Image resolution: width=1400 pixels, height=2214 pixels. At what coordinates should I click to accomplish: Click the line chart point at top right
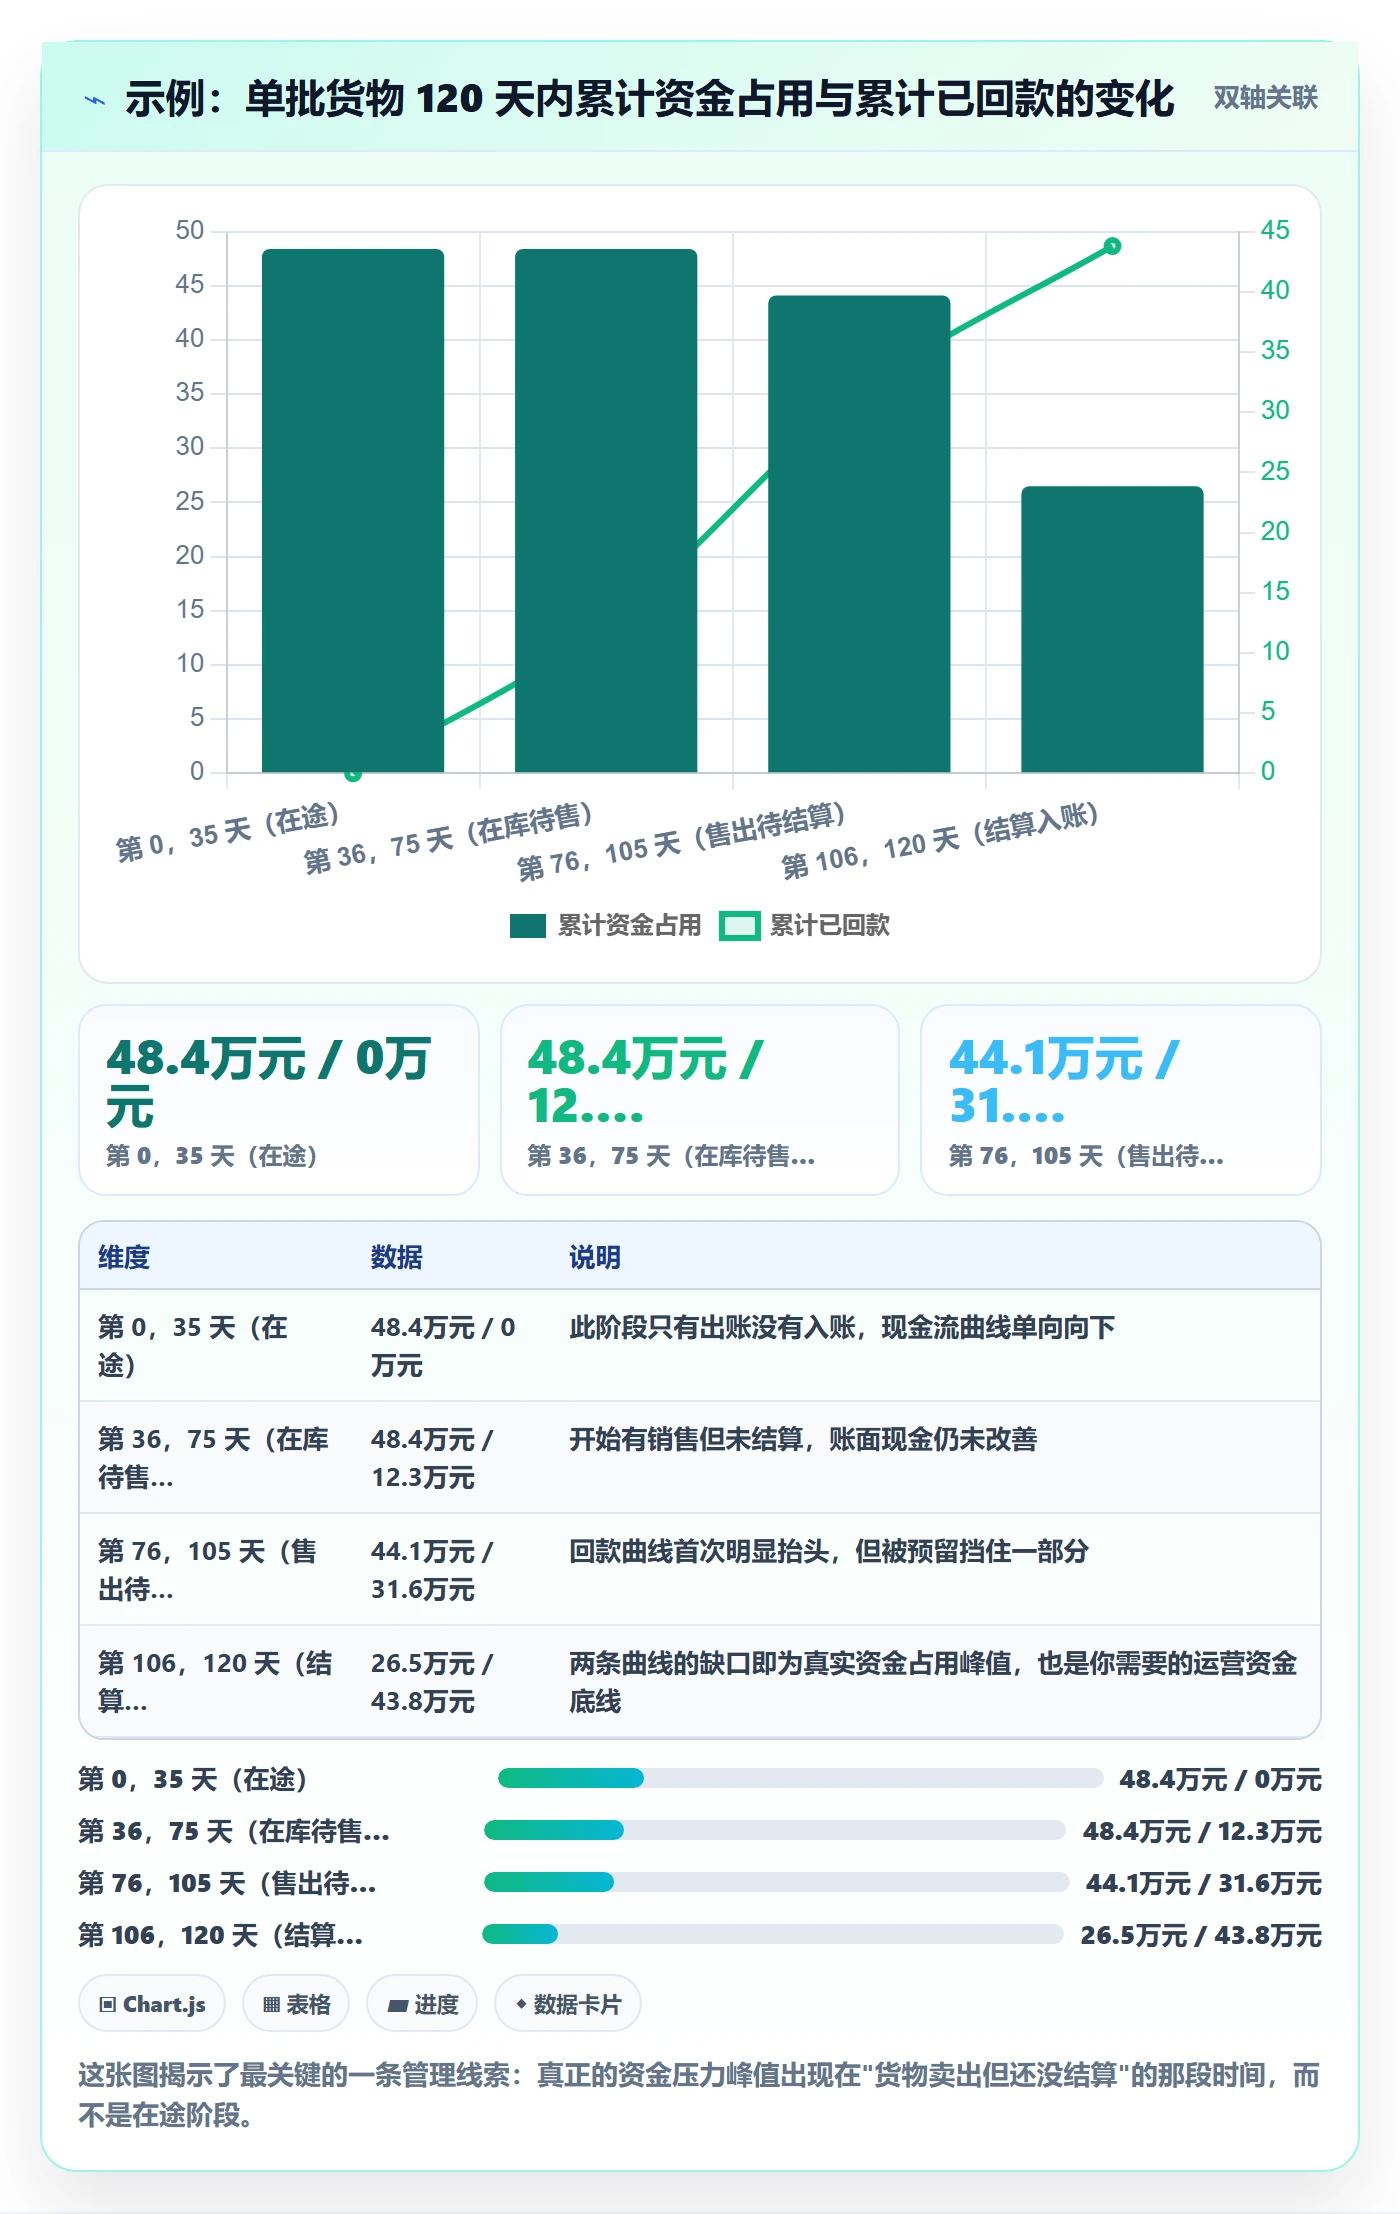(1112, 246)
